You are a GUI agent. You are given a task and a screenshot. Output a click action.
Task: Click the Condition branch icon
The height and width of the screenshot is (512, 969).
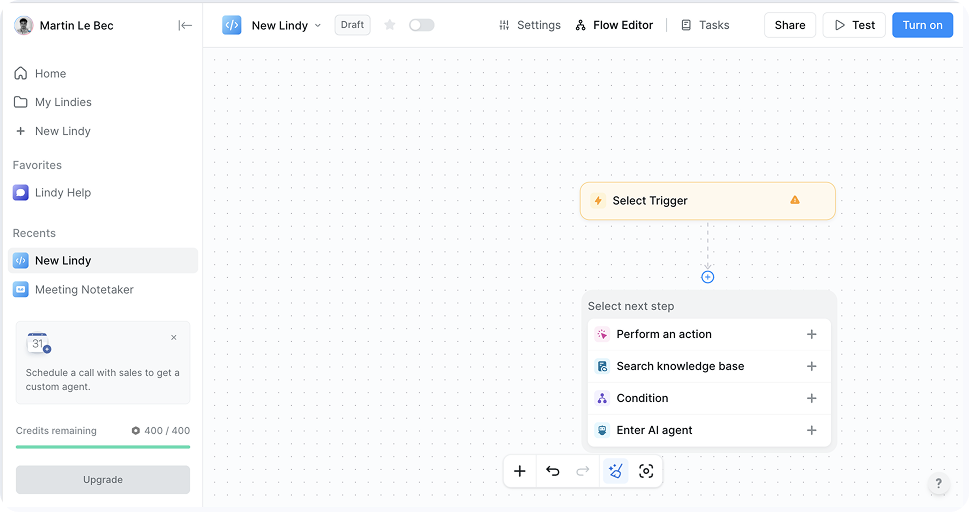(602, 398)
